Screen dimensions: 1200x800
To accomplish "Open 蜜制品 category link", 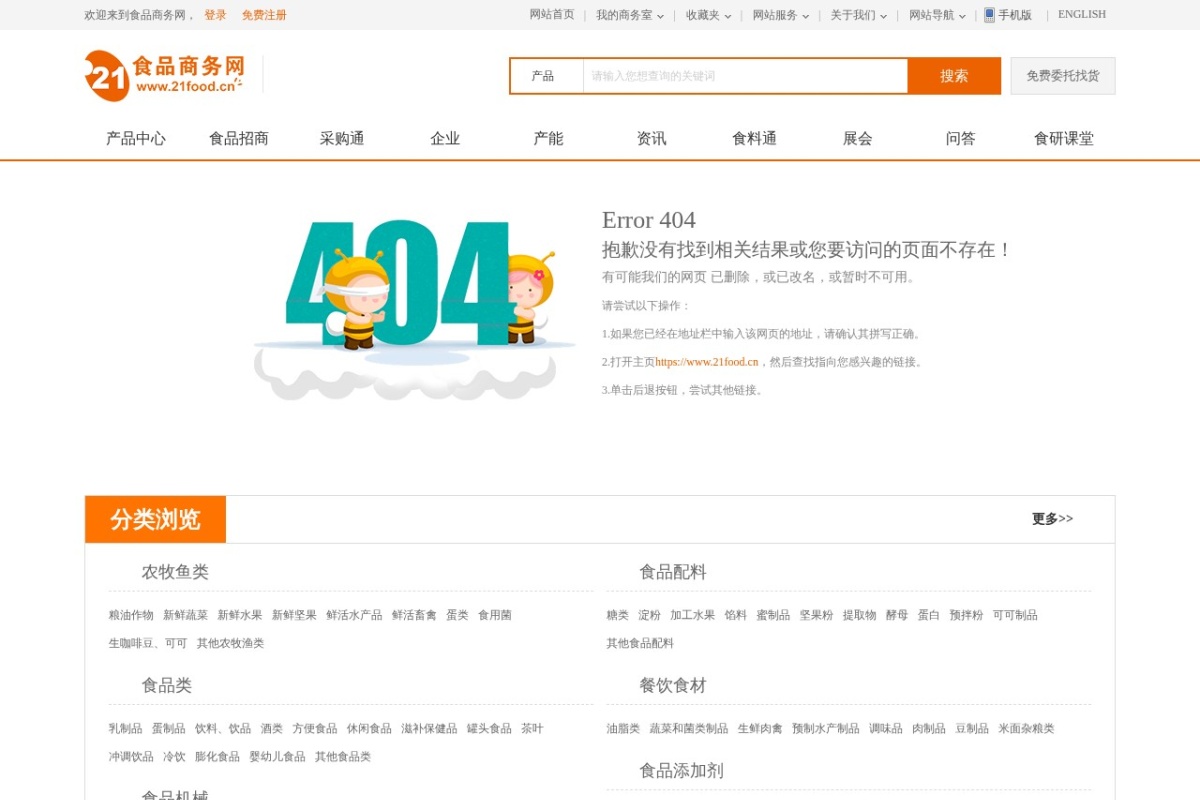I will coord(773,615).
